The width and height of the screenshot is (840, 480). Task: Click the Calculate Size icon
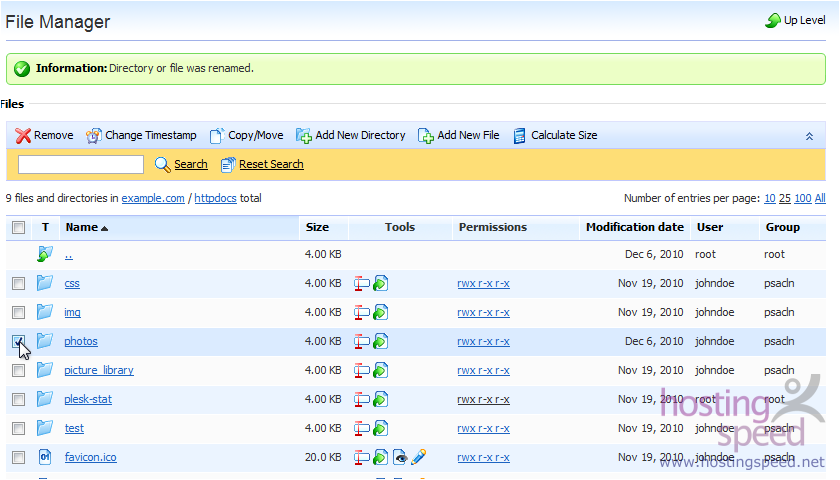(x=519, y=136)
